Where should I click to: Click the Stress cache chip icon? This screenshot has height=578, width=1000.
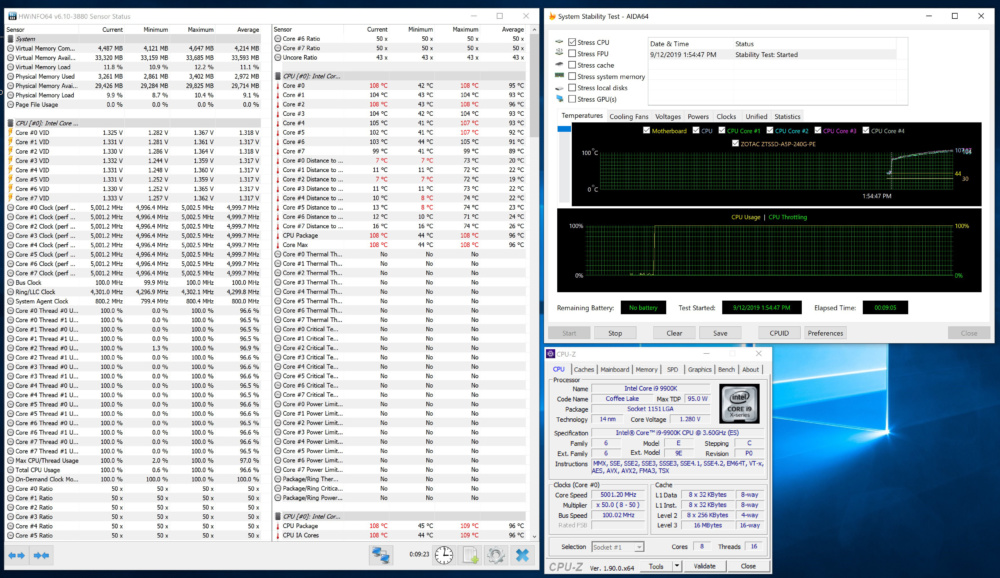tap(559, 64)
